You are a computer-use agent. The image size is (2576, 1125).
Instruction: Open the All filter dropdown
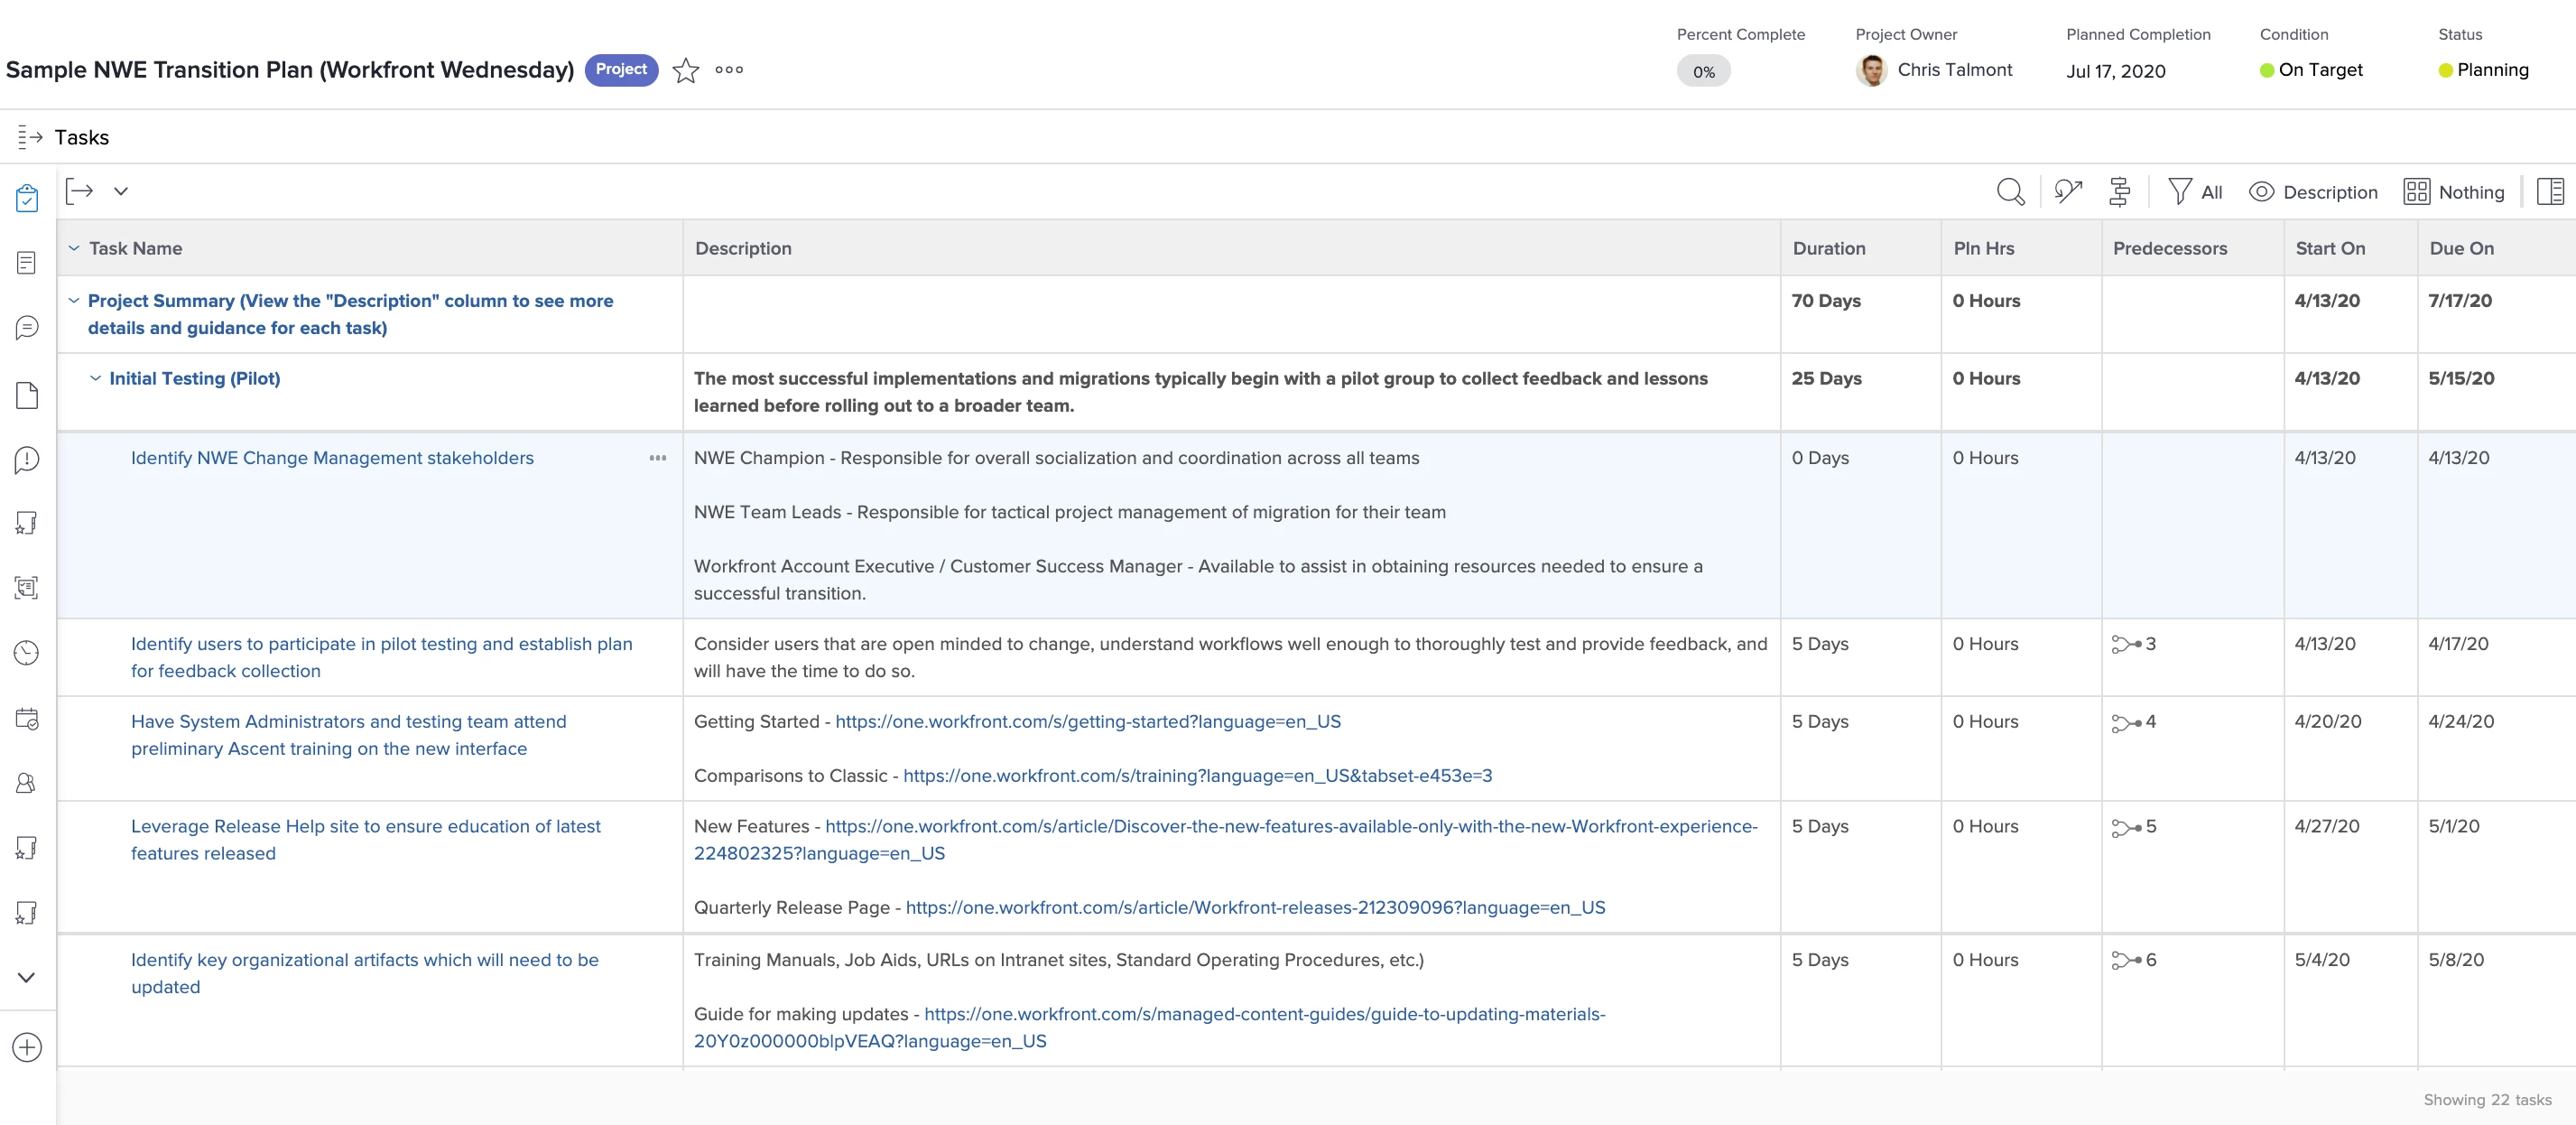(2195, 192)
